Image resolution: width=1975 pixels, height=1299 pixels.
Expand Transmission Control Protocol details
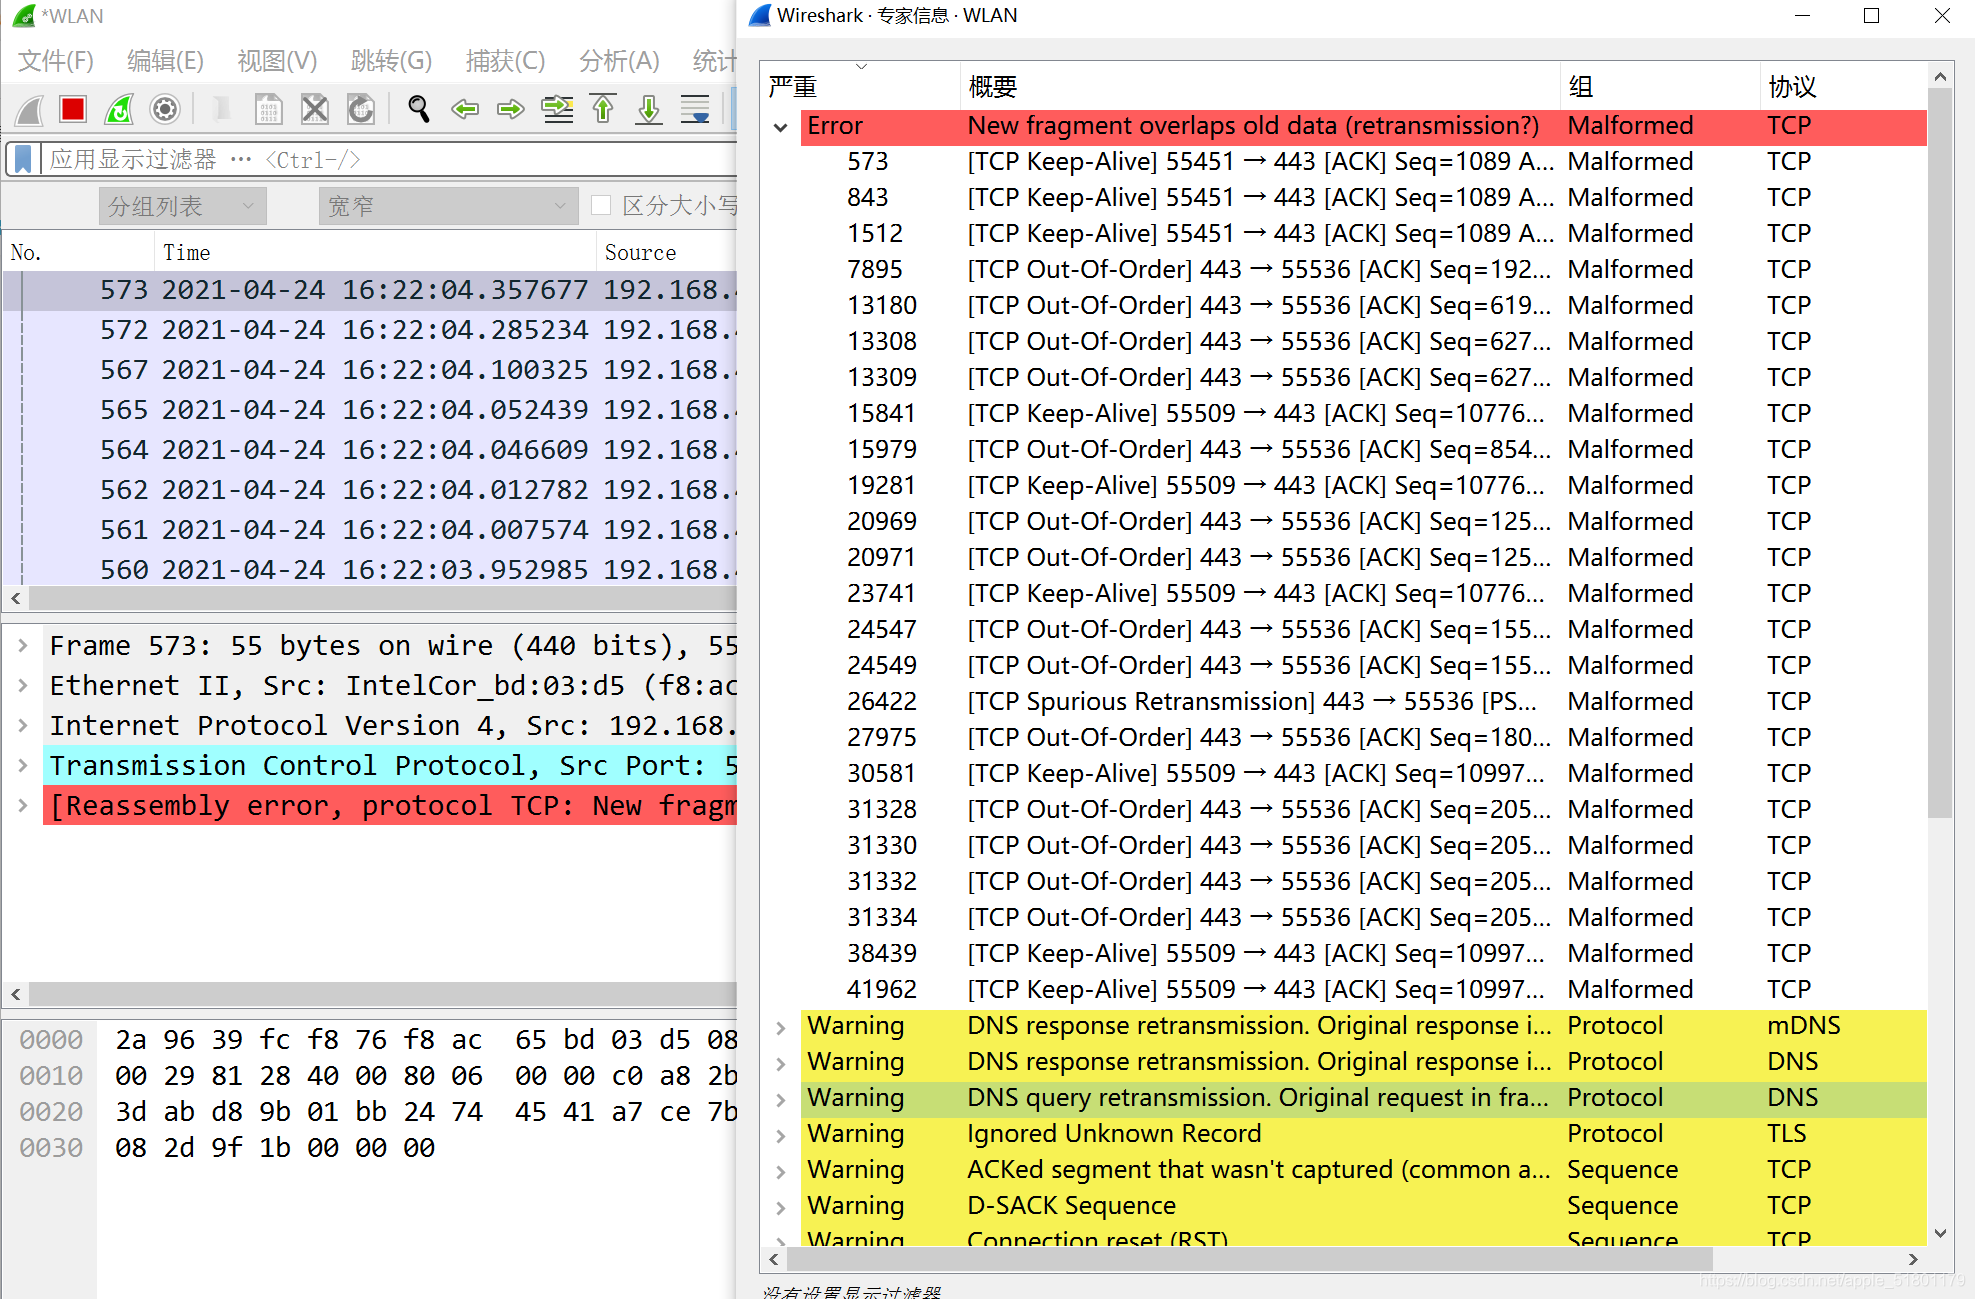click(x=22, y=766)
